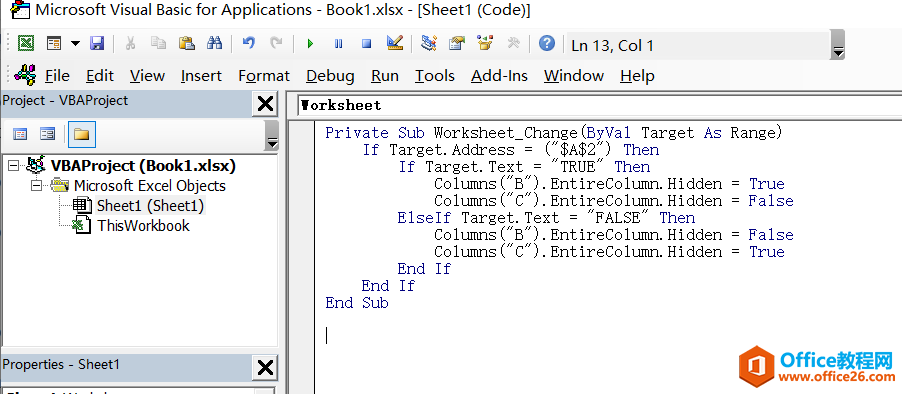Open the Object Browser toolbar icon

click(486, 44)
